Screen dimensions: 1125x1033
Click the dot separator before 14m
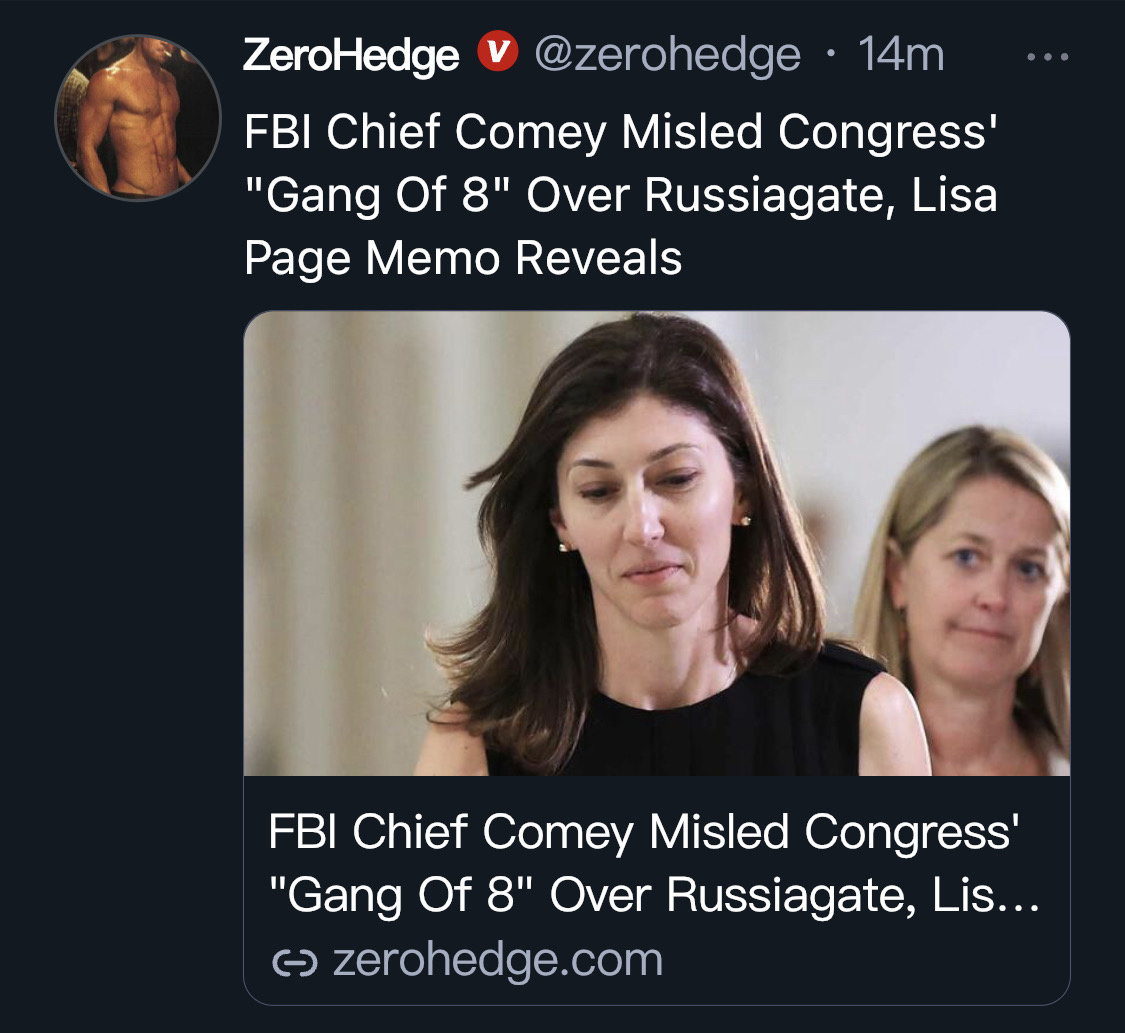pyautogui.click(x=830, y=55)
